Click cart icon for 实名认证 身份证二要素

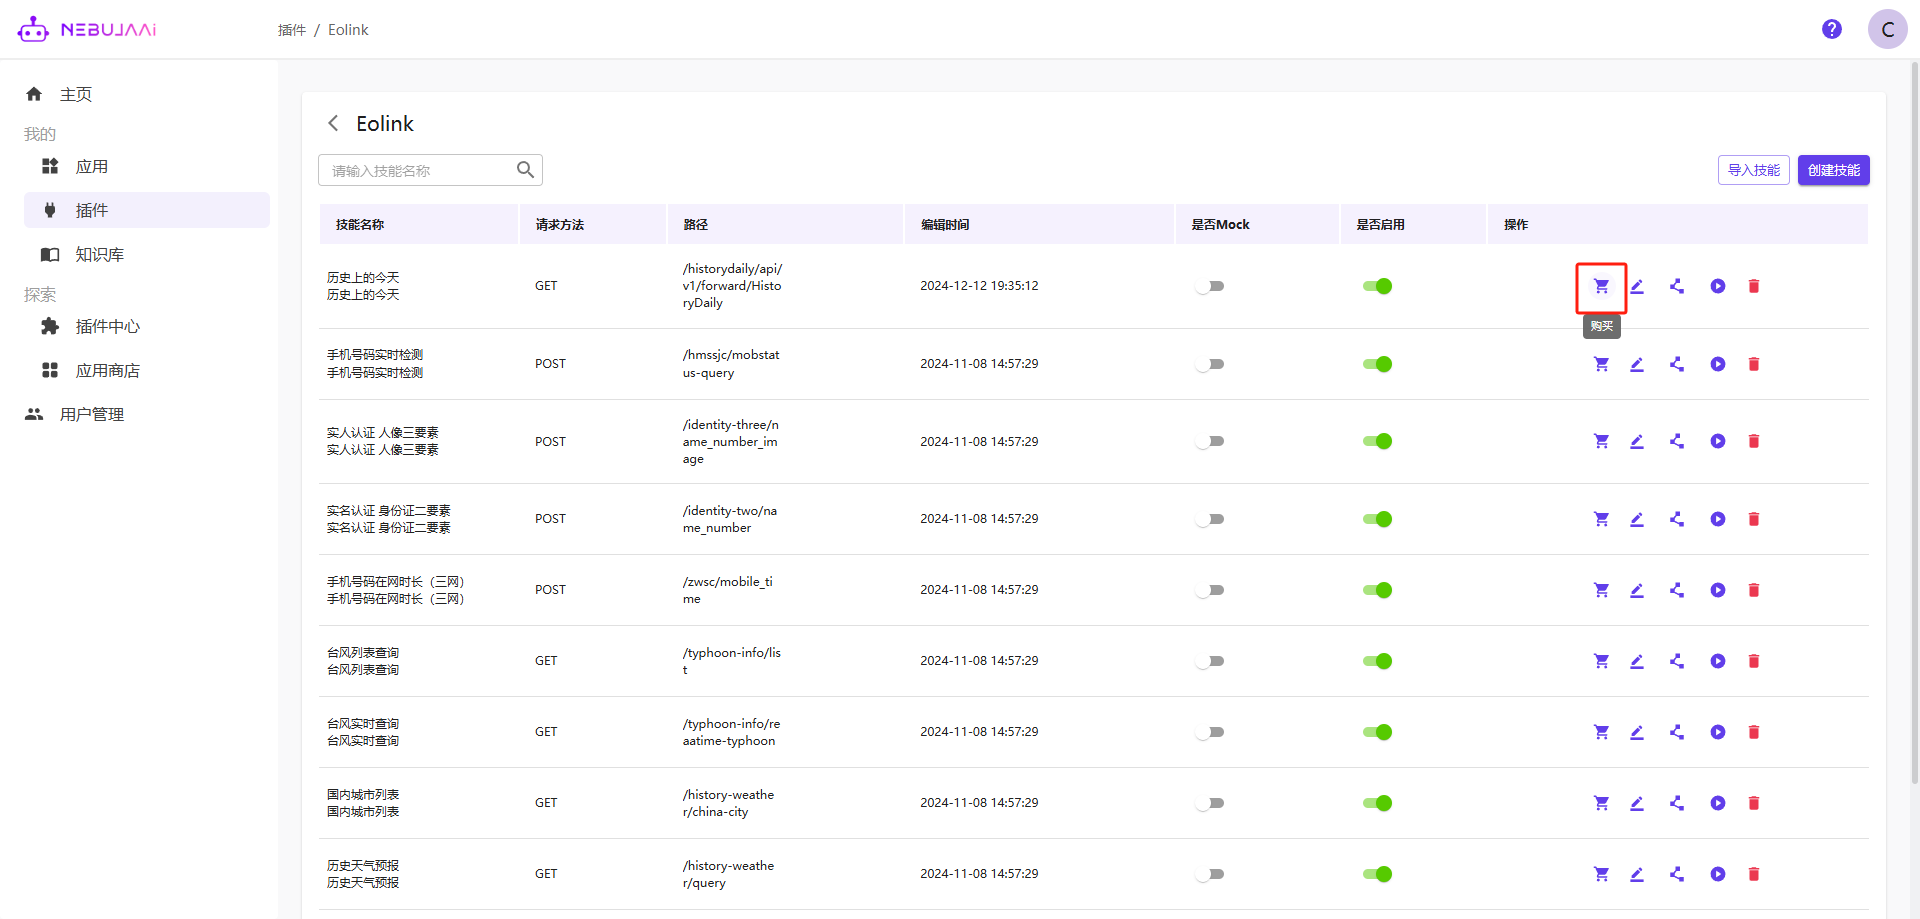click(x=1601, y=519)
